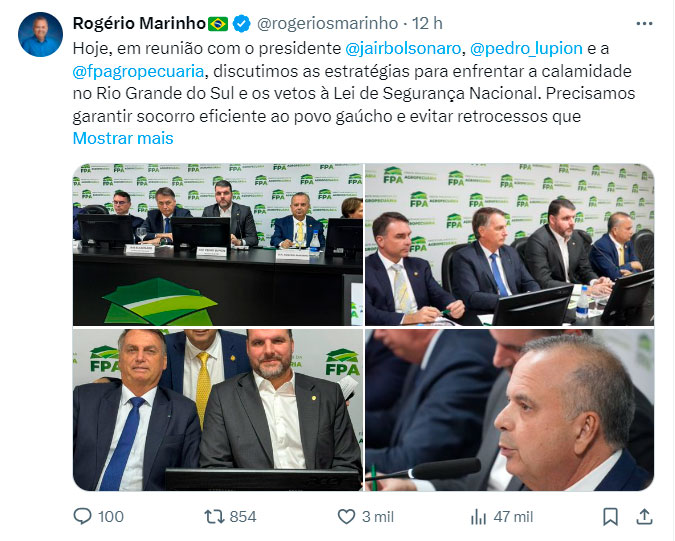Expand the post with Mostrar mais

[123, 138]
